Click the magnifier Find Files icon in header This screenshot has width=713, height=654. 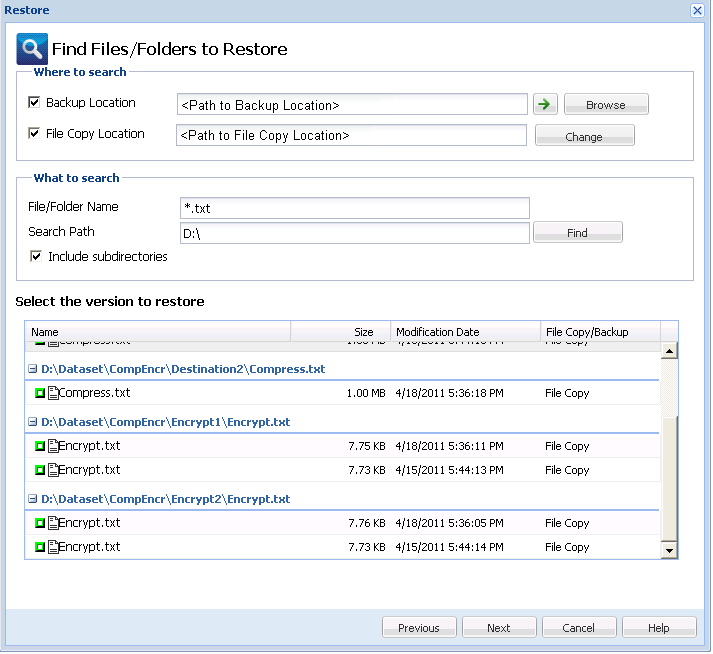tap(32, 49)
